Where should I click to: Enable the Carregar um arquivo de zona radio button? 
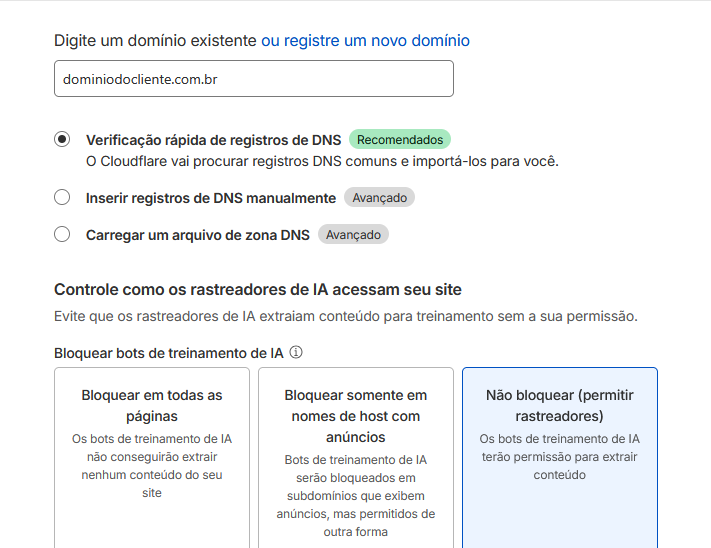[62, 234]
